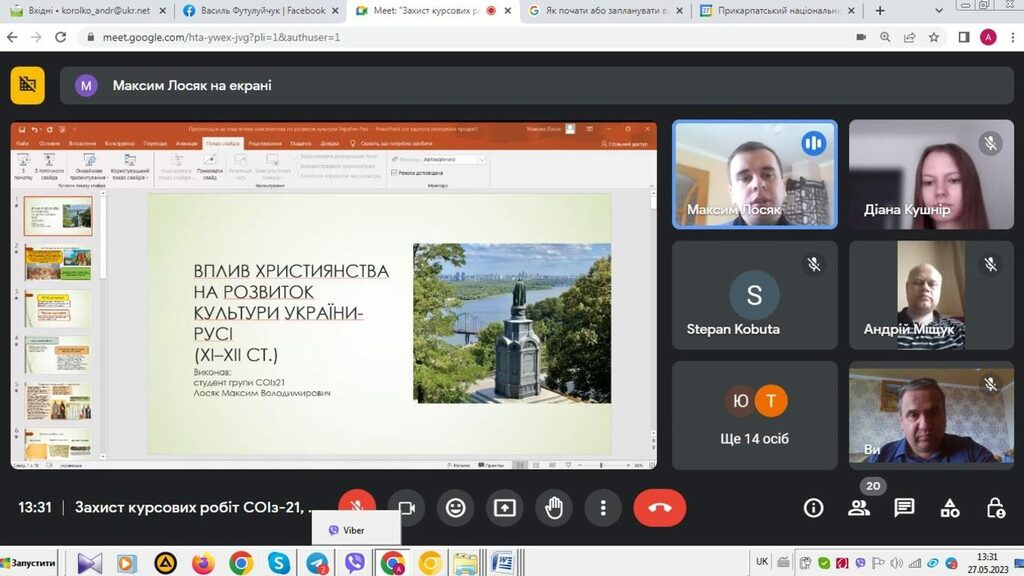Toggle the camera button in Meet
1024x576 pixels.
(406, 507)
